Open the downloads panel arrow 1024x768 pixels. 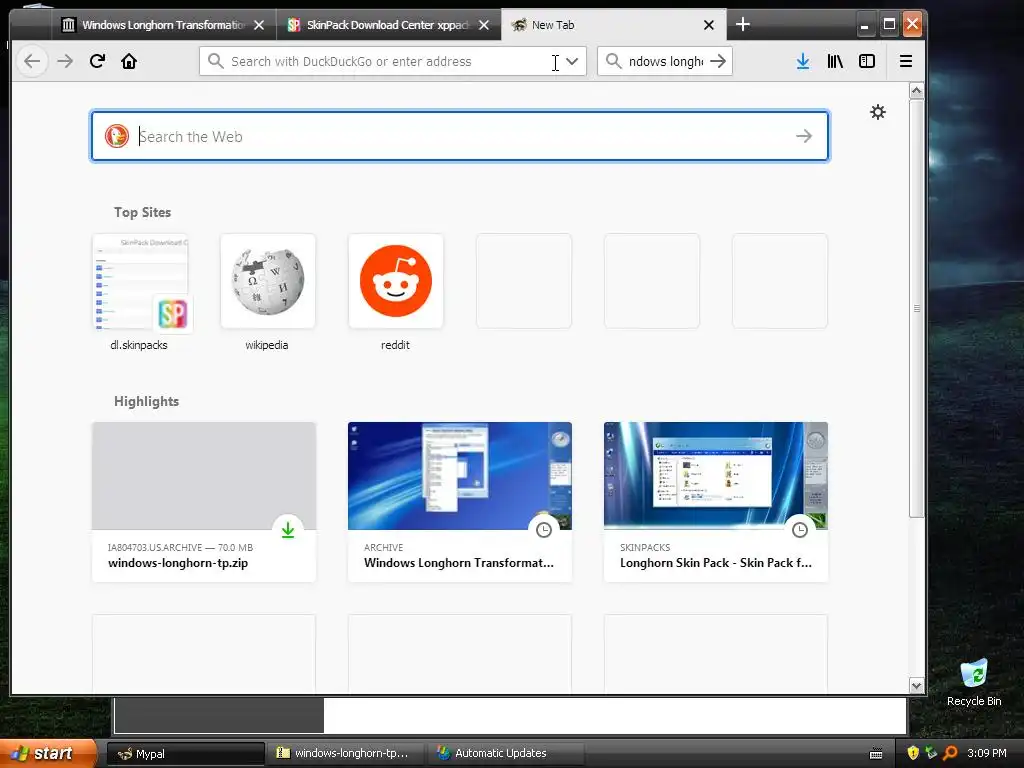[x=803, y=61]
